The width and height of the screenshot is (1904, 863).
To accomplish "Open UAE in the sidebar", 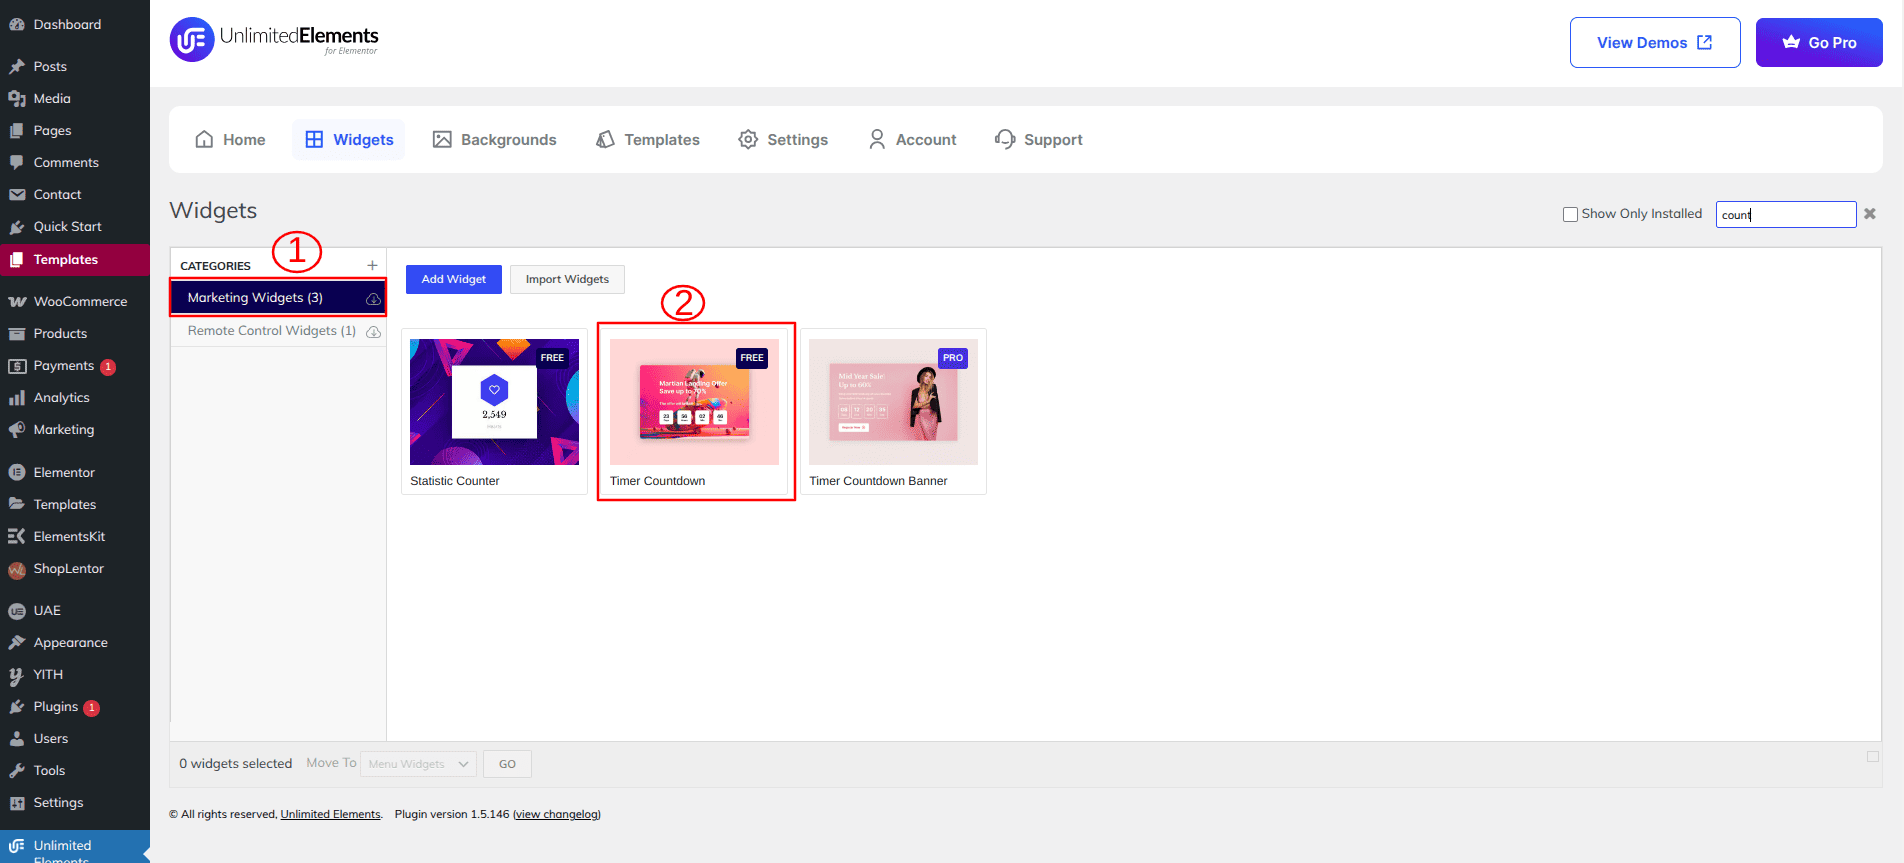I will tap(75, 610).
